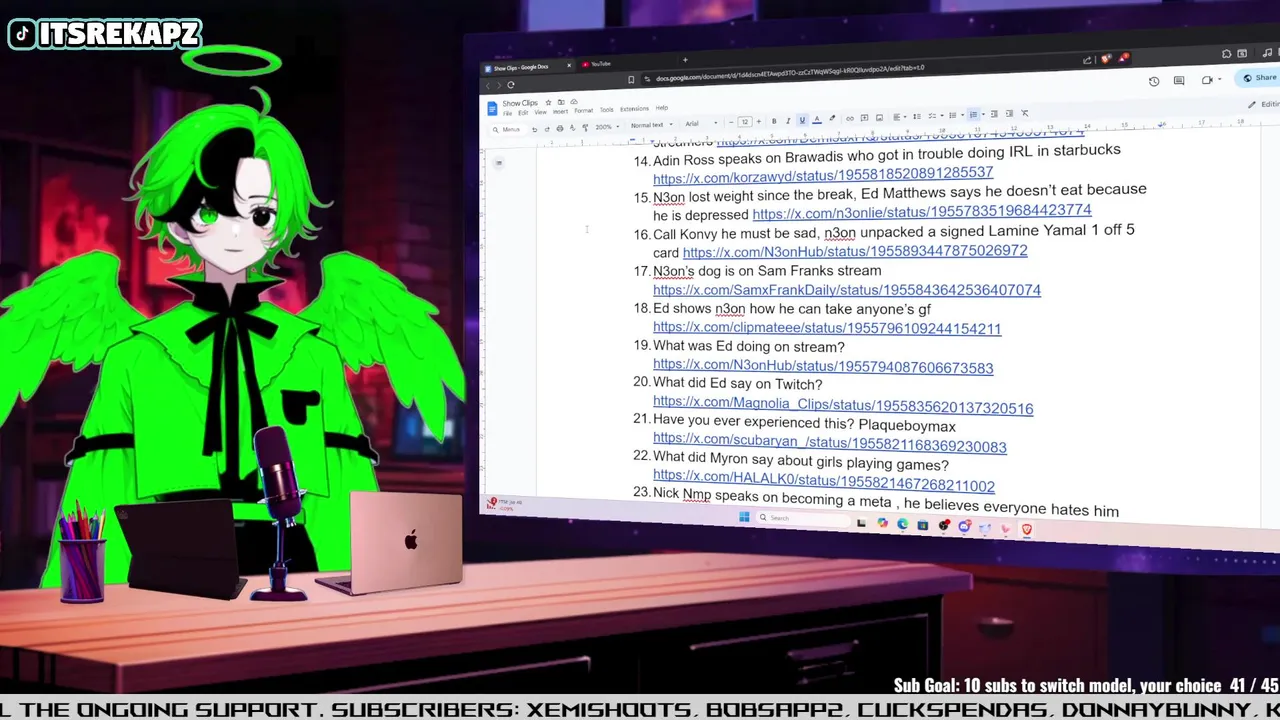Reload the page in the browser
This screenshot has width=1280, height=720.
click(x=511, y=85)
